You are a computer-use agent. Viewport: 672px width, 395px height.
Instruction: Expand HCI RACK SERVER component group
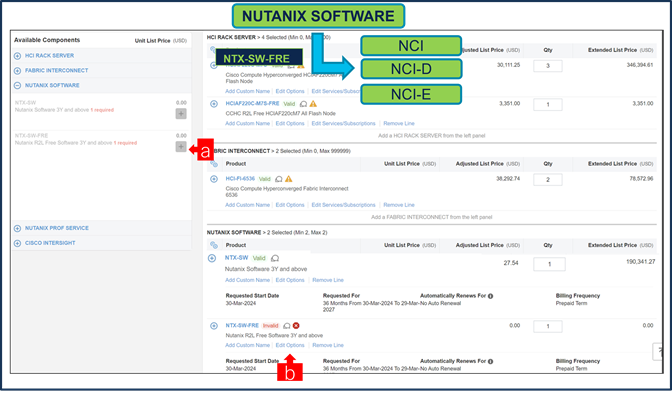click(17, 56)
